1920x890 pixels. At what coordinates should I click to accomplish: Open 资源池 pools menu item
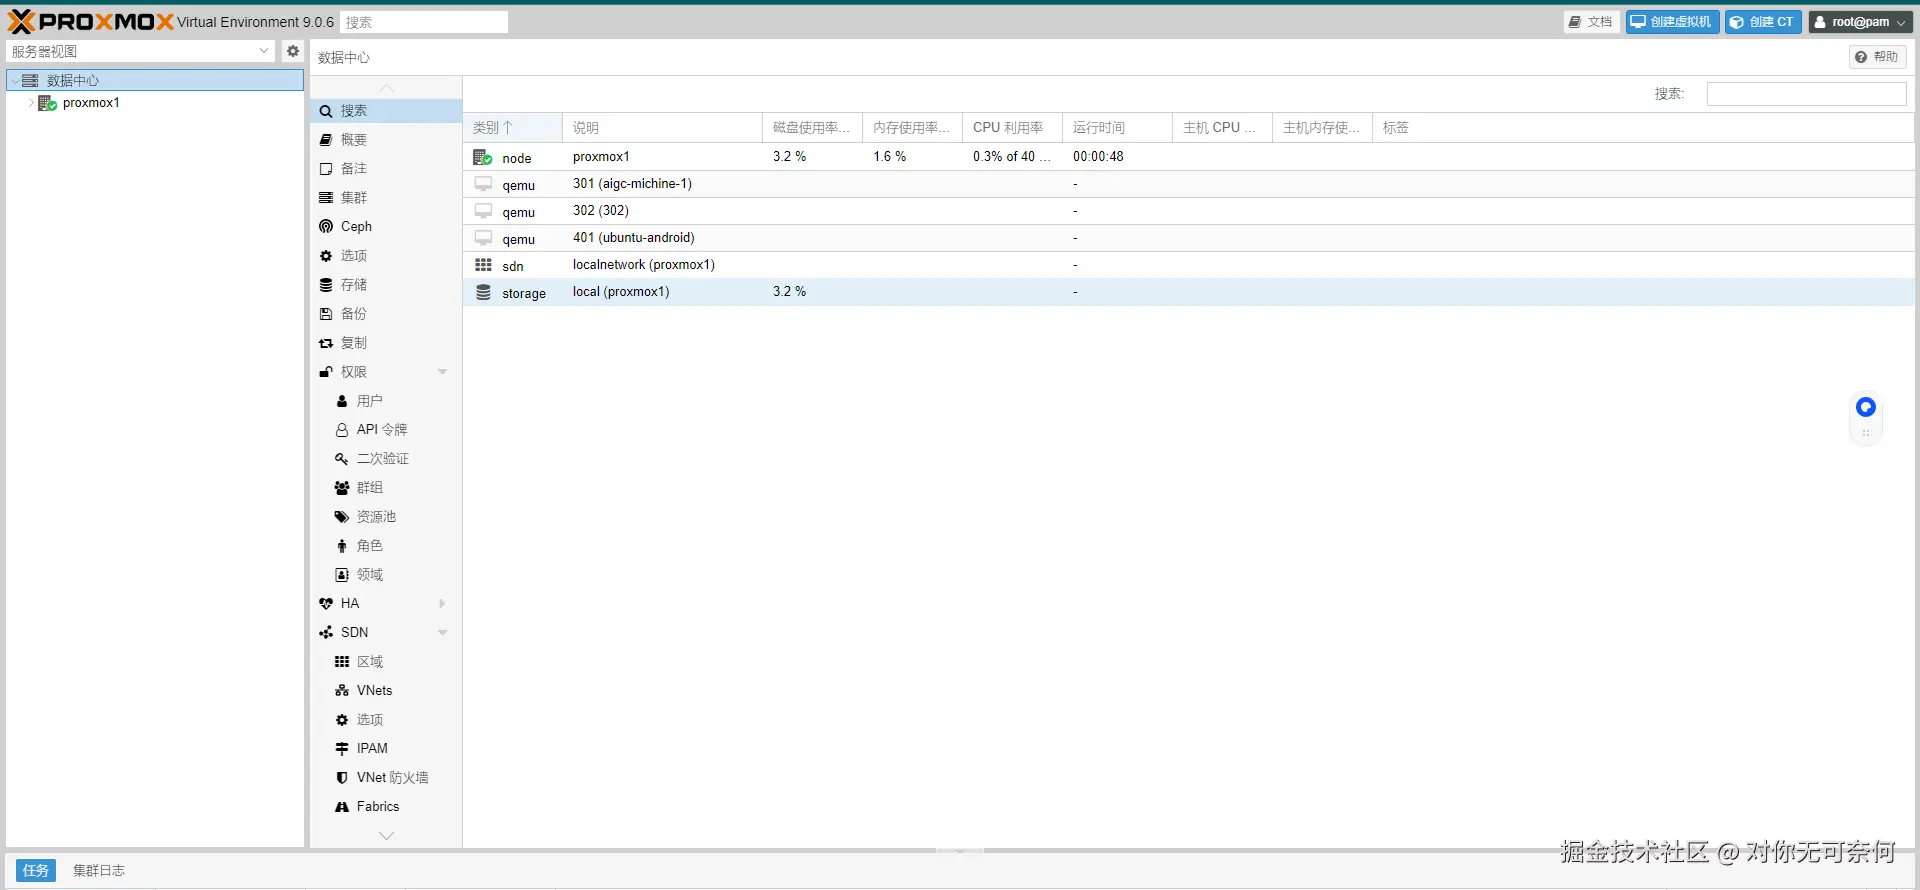(x=386, y=517)
